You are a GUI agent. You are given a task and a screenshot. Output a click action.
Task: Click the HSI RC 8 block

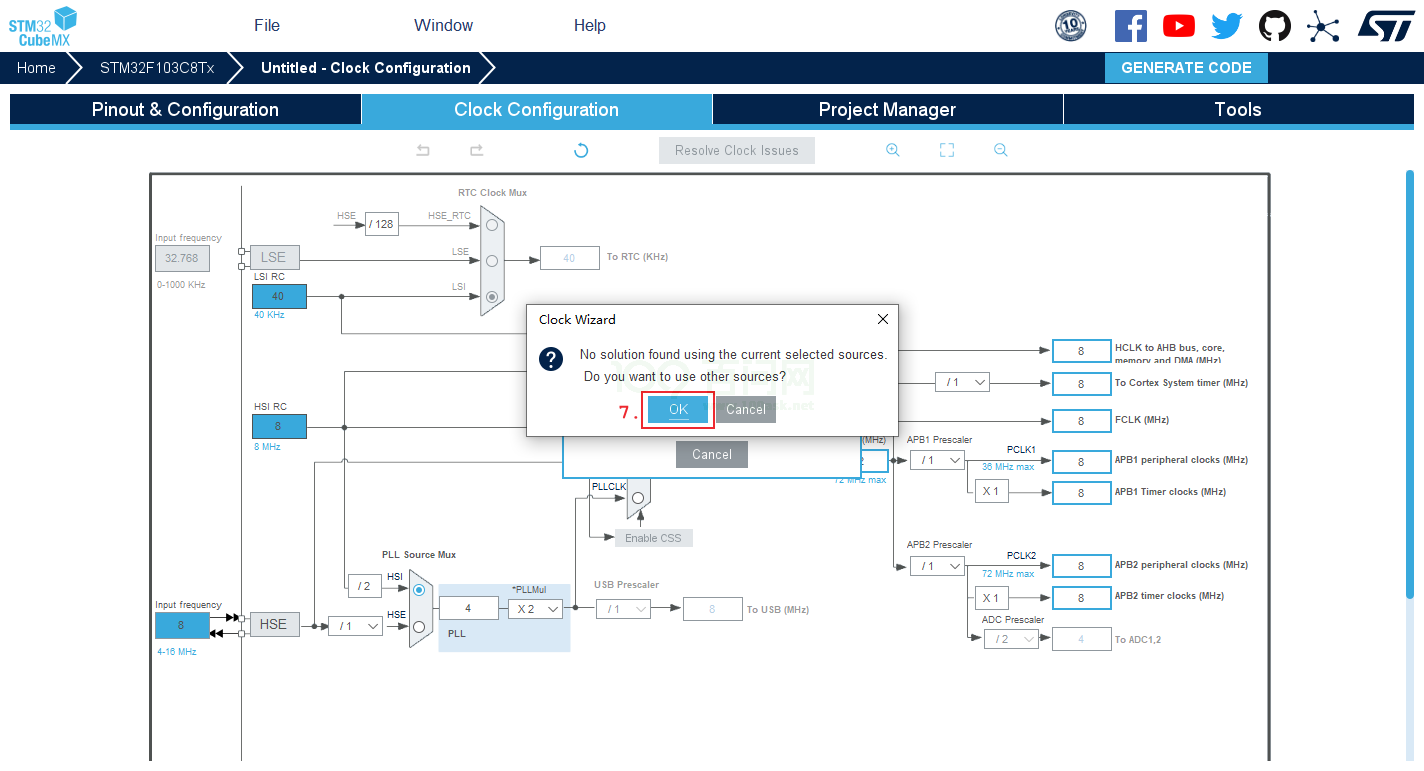[279, 426]
